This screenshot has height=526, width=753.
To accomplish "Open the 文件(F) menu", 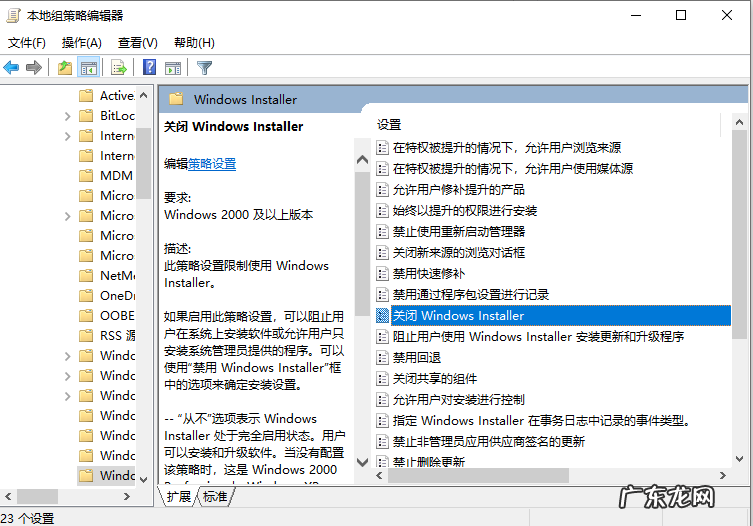I will tap(26, 43).
